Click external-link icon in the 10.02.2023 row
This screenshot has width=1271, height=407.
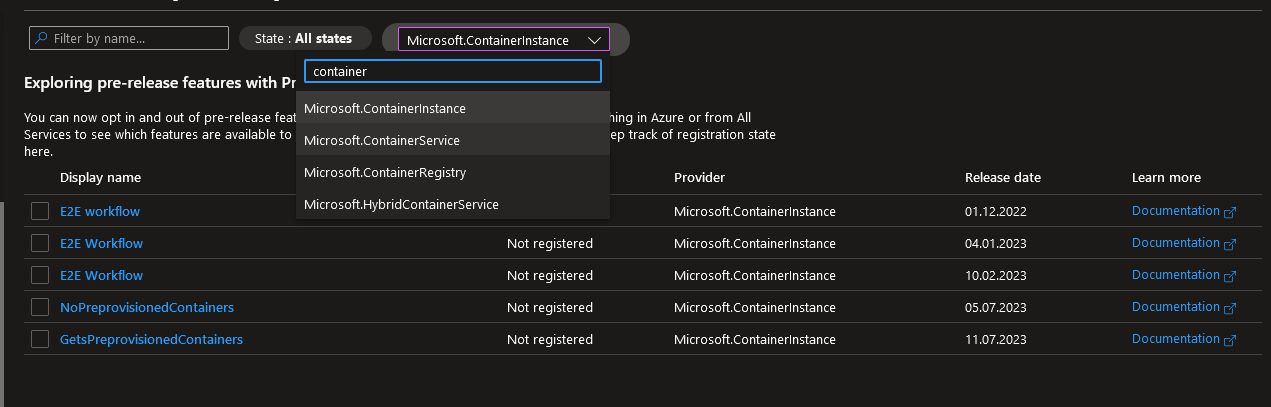[x=1230, y=276]
